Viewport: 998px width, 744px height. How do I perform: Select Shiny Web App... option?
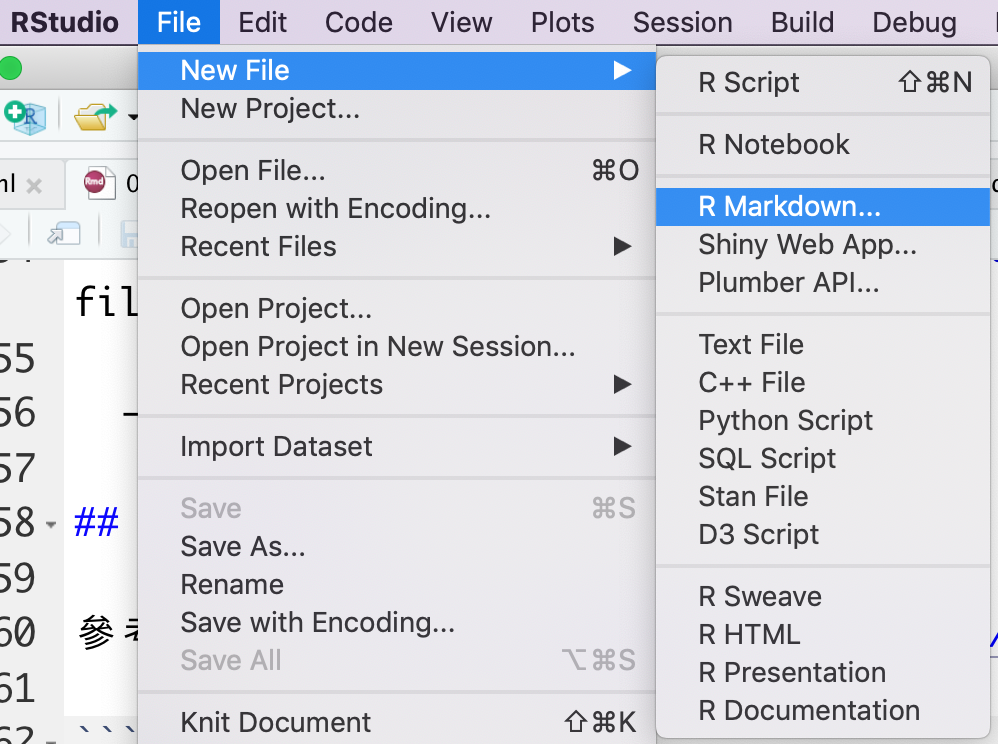pyautogui.click(x=807, y=244)
